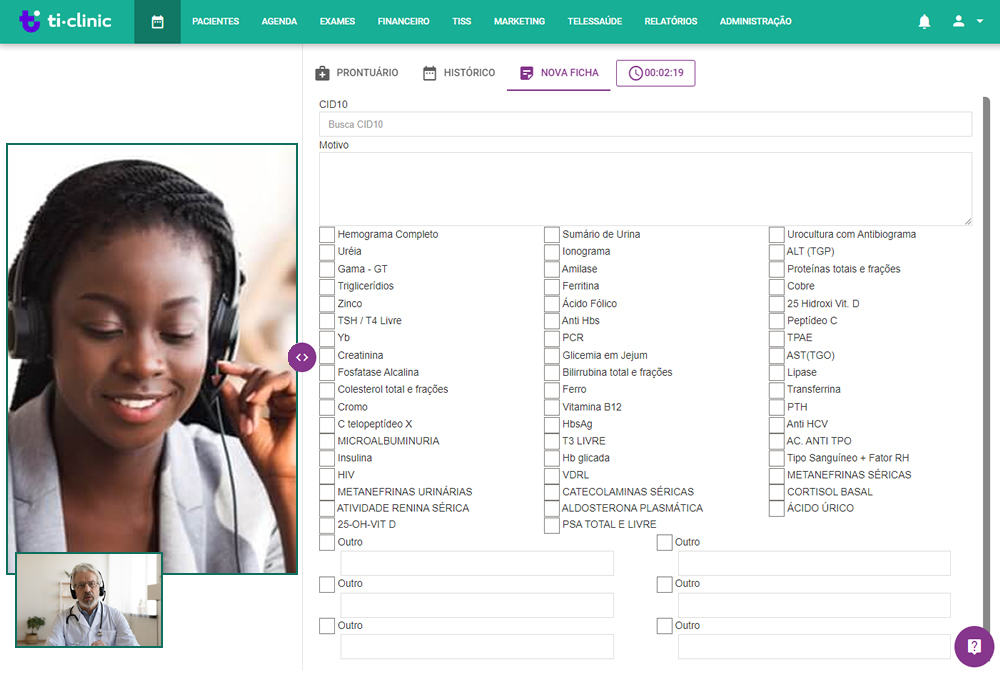Viewport: 1000px width, 680px height.
Task: Click the Histórico calendar icon
Action: (430, 73)
